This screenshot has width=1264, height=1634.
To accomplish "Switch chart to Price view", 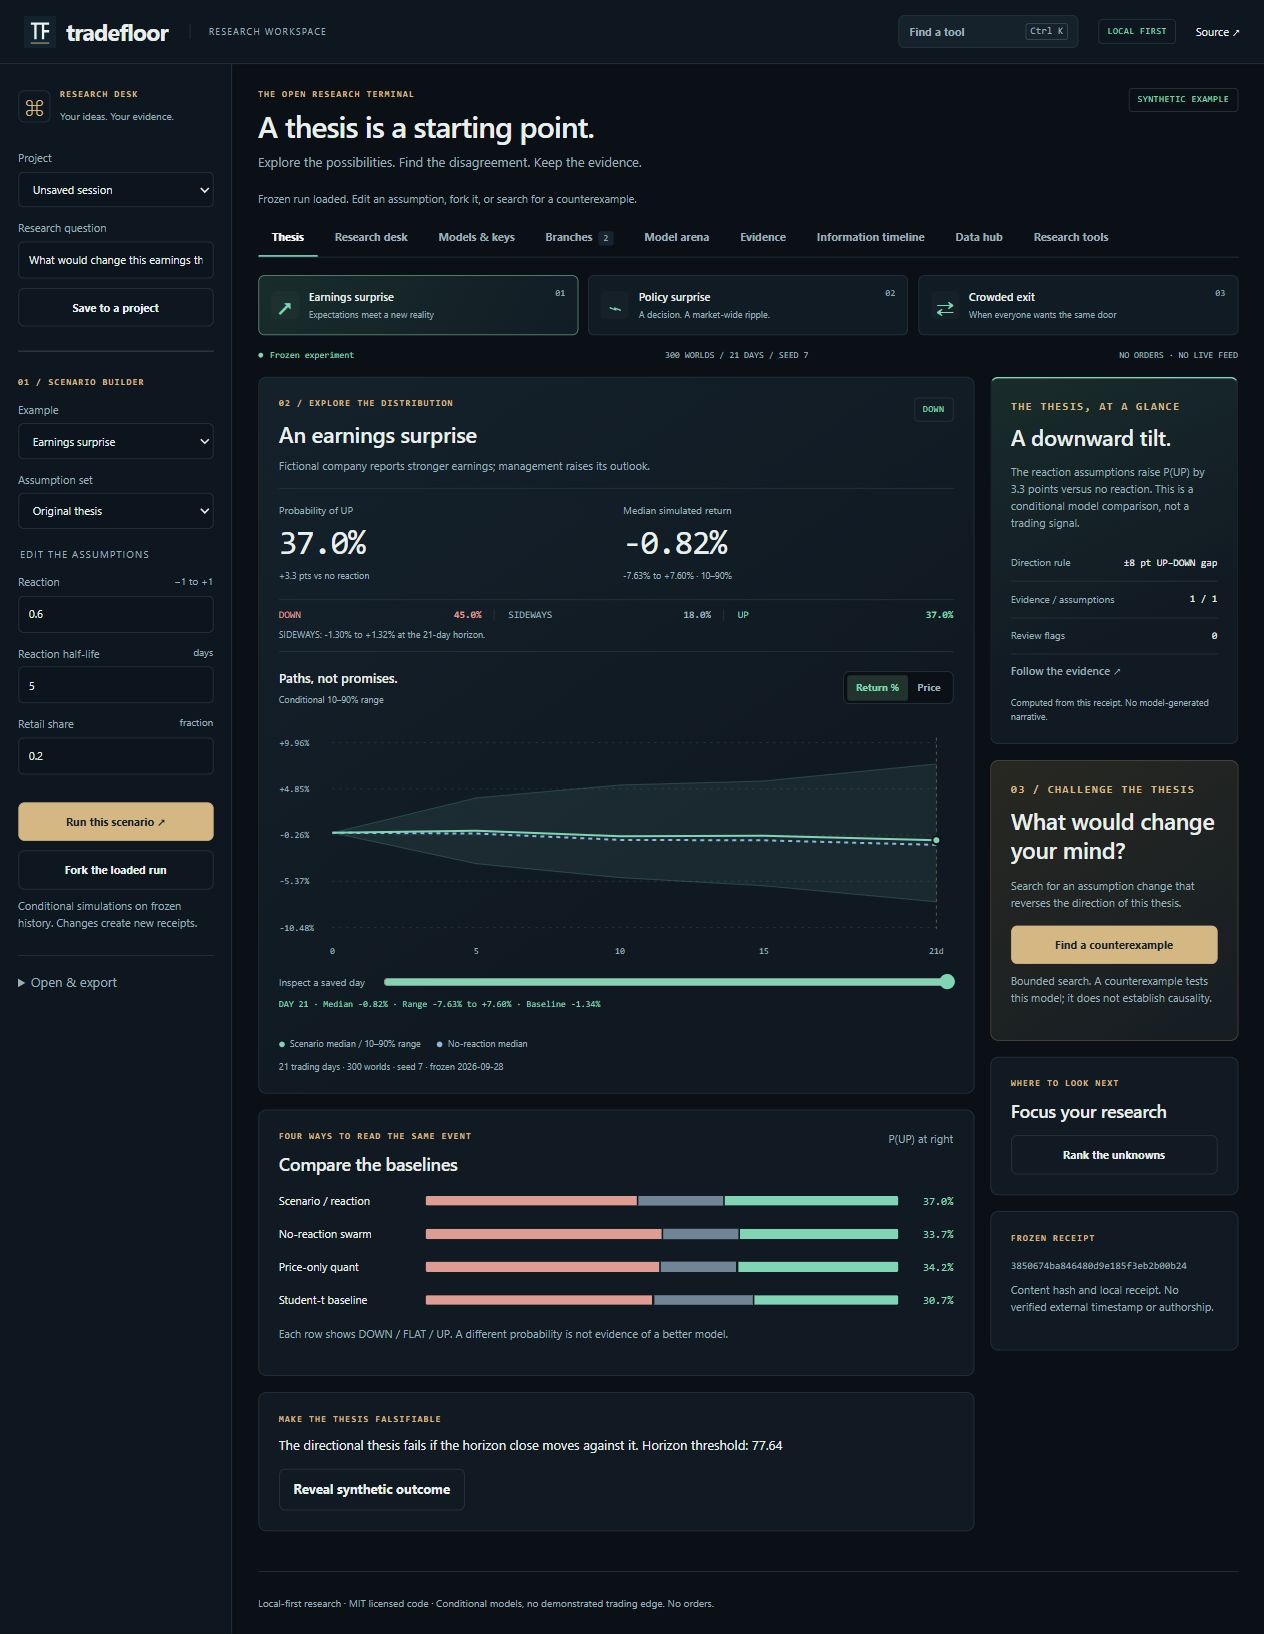I will coord(928,687).
